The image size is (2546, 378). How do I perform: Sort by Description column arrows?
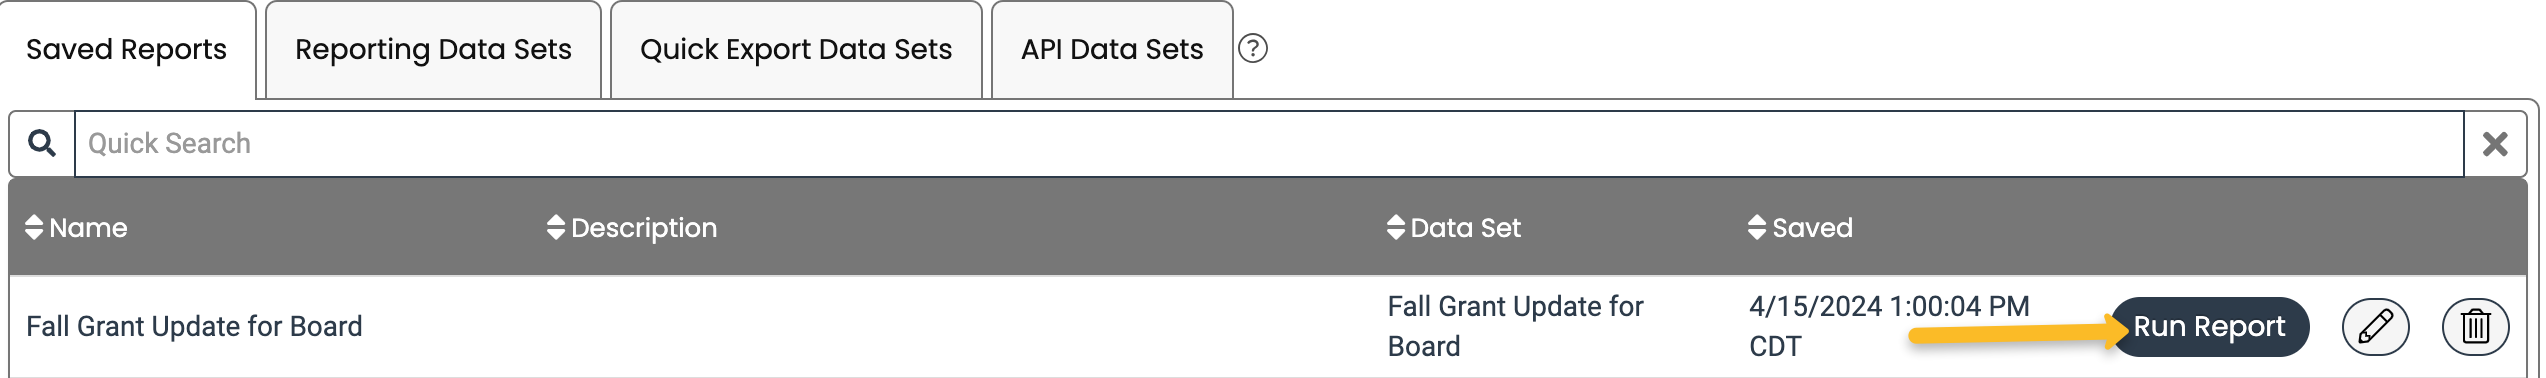[556, 227]
